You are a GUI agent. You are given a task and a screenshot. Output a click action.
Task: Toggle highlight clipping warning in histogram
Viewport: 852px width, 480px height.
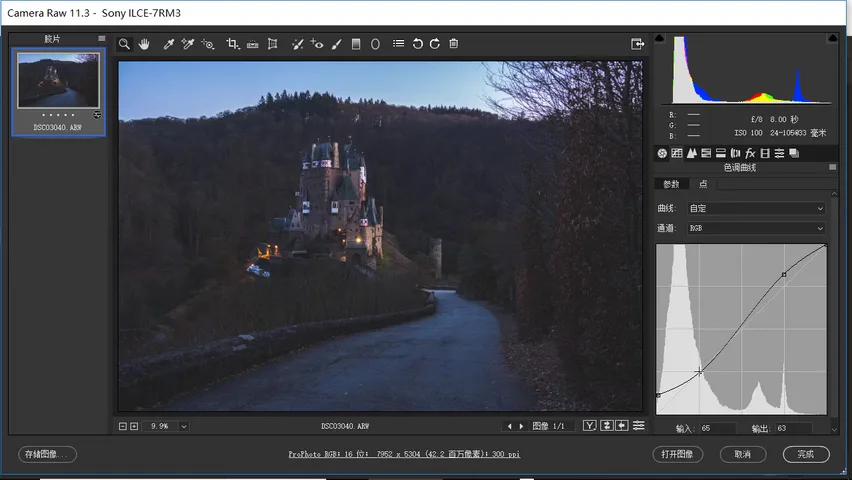click(x=832, y=38)
